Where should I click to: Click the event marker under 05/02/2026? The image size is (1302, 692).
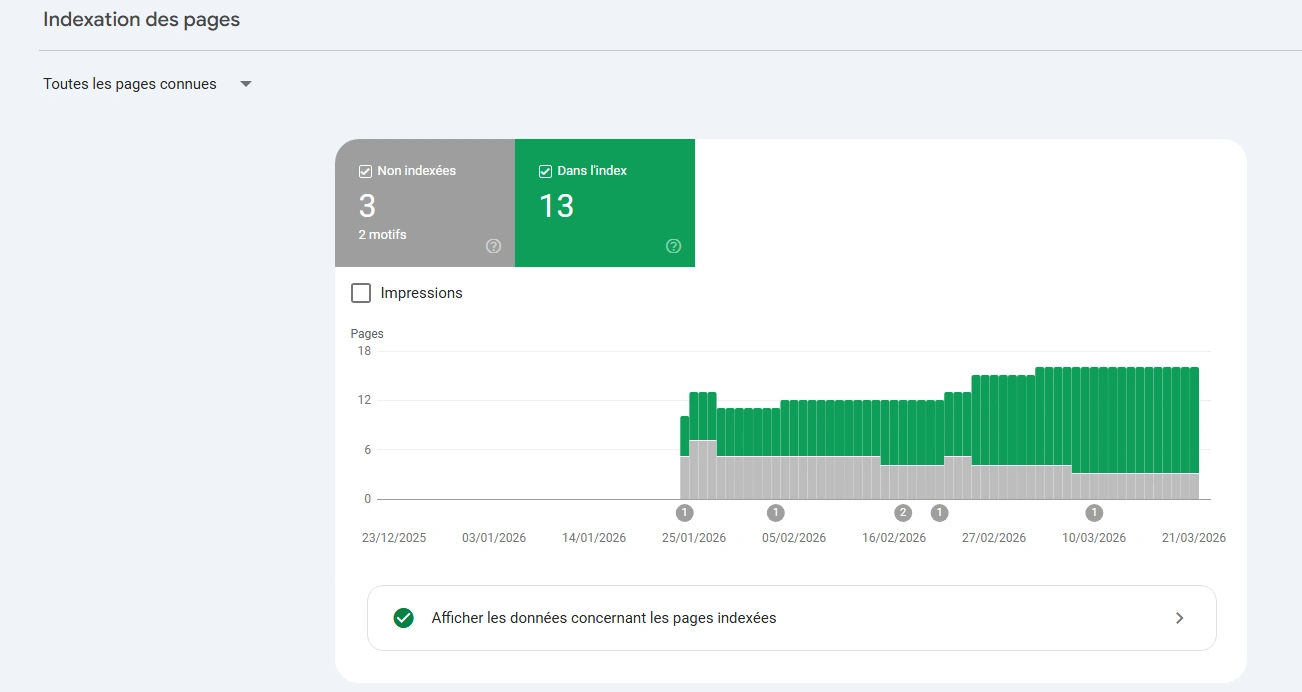[x=775, y=513]
